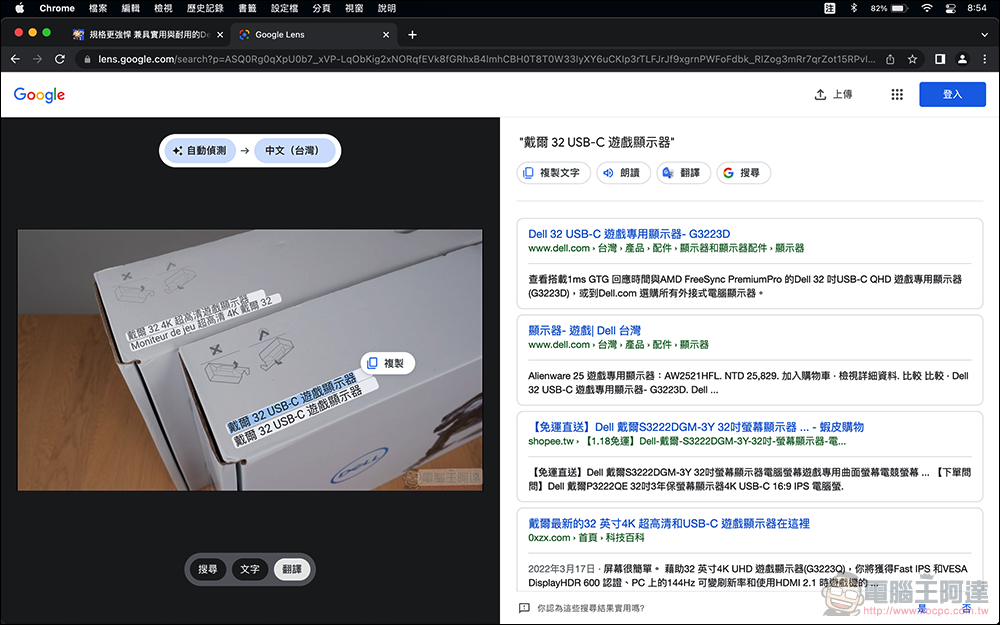This screenshot has height=625, width=1000.
Task: Open the Apple menu
Action: click(x=19, y=8)
